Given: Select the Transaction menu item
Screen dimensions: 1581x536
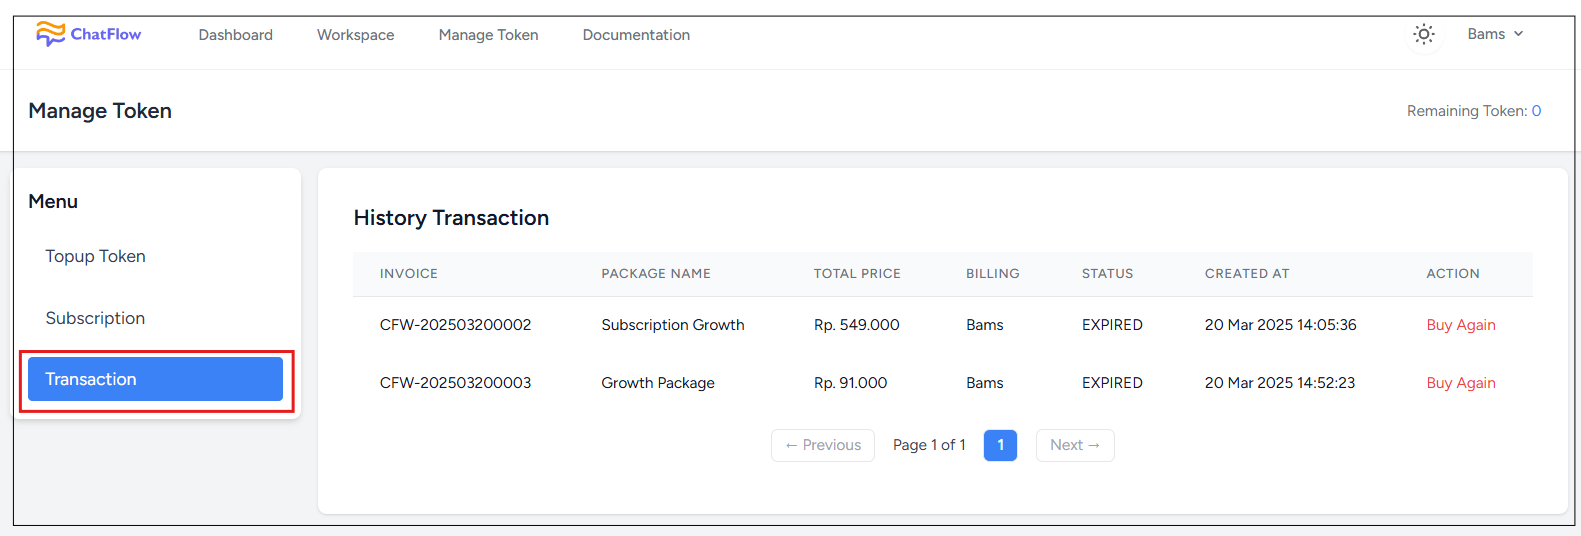Looking at the screenshot, I should point(155,379).
